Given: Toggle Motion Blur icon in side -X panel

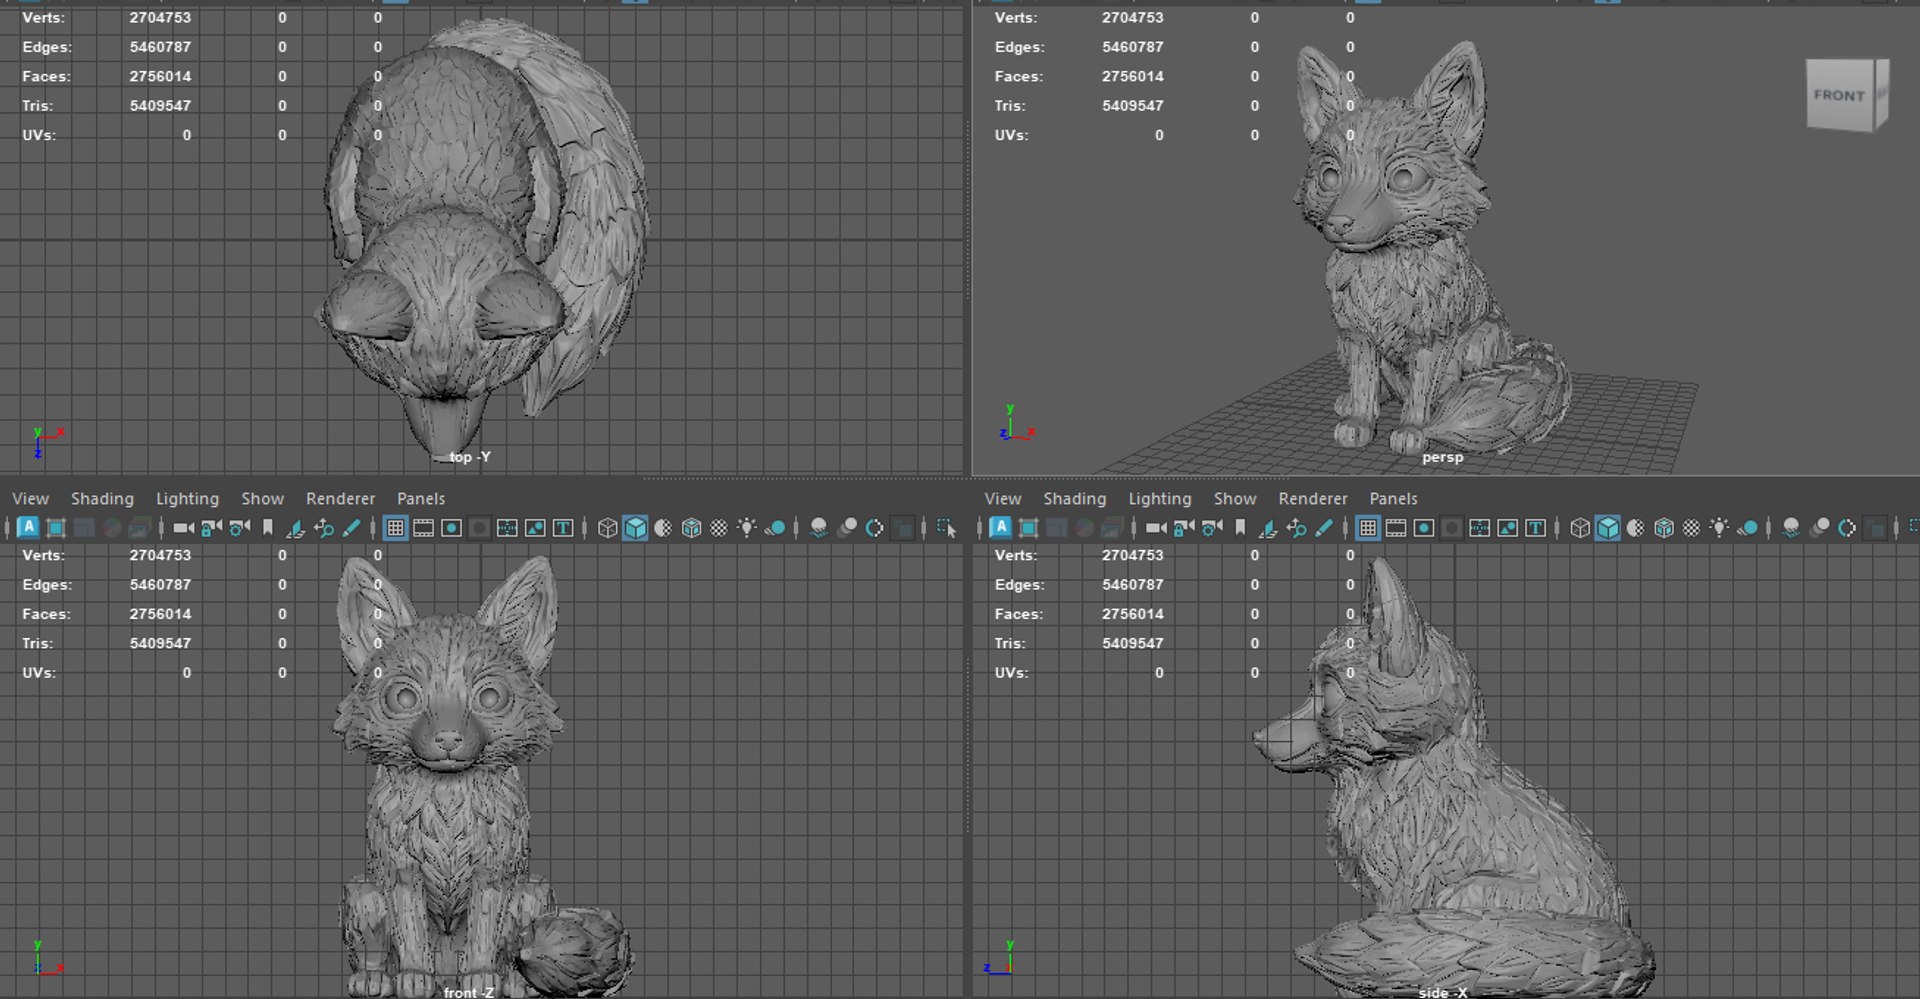Looking at the screenshot, I should pos(1819,528).
